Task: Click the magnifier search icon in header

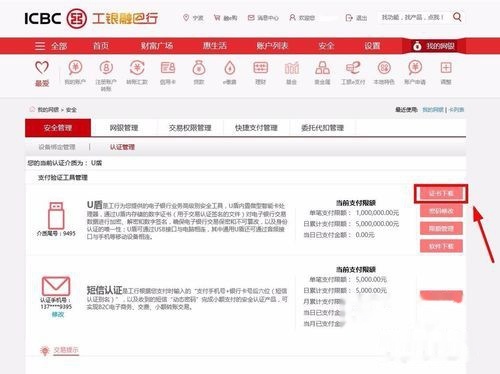Action: click(457, 17)
